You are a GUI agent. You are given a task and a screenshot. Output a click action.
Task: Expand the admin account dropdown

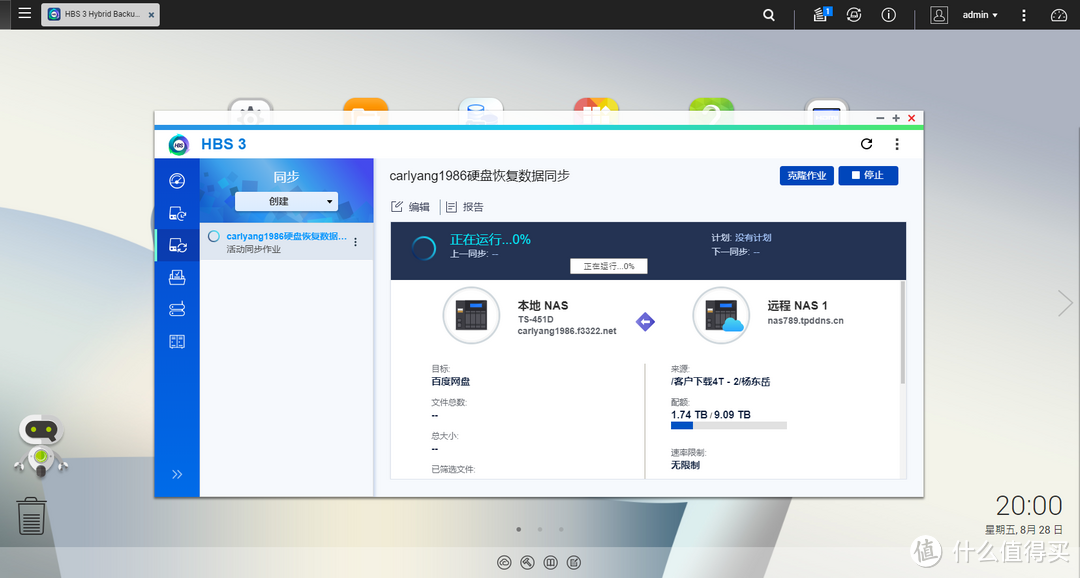[x=979, y=14]
